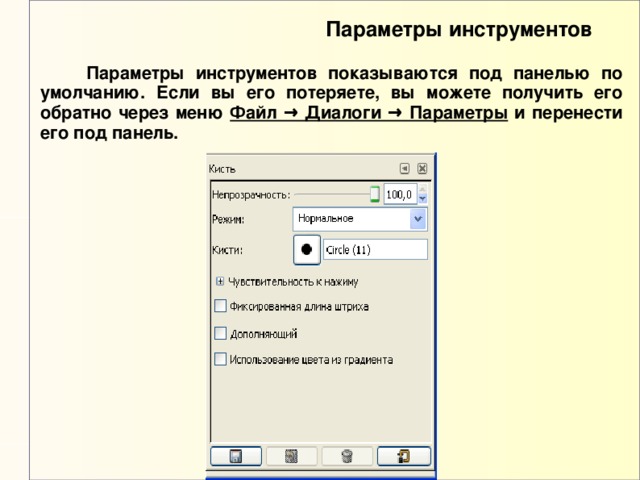Screen dimensions: 640x480
Task: Click the Непрозрачность slider handle
Action: point(375,194)
